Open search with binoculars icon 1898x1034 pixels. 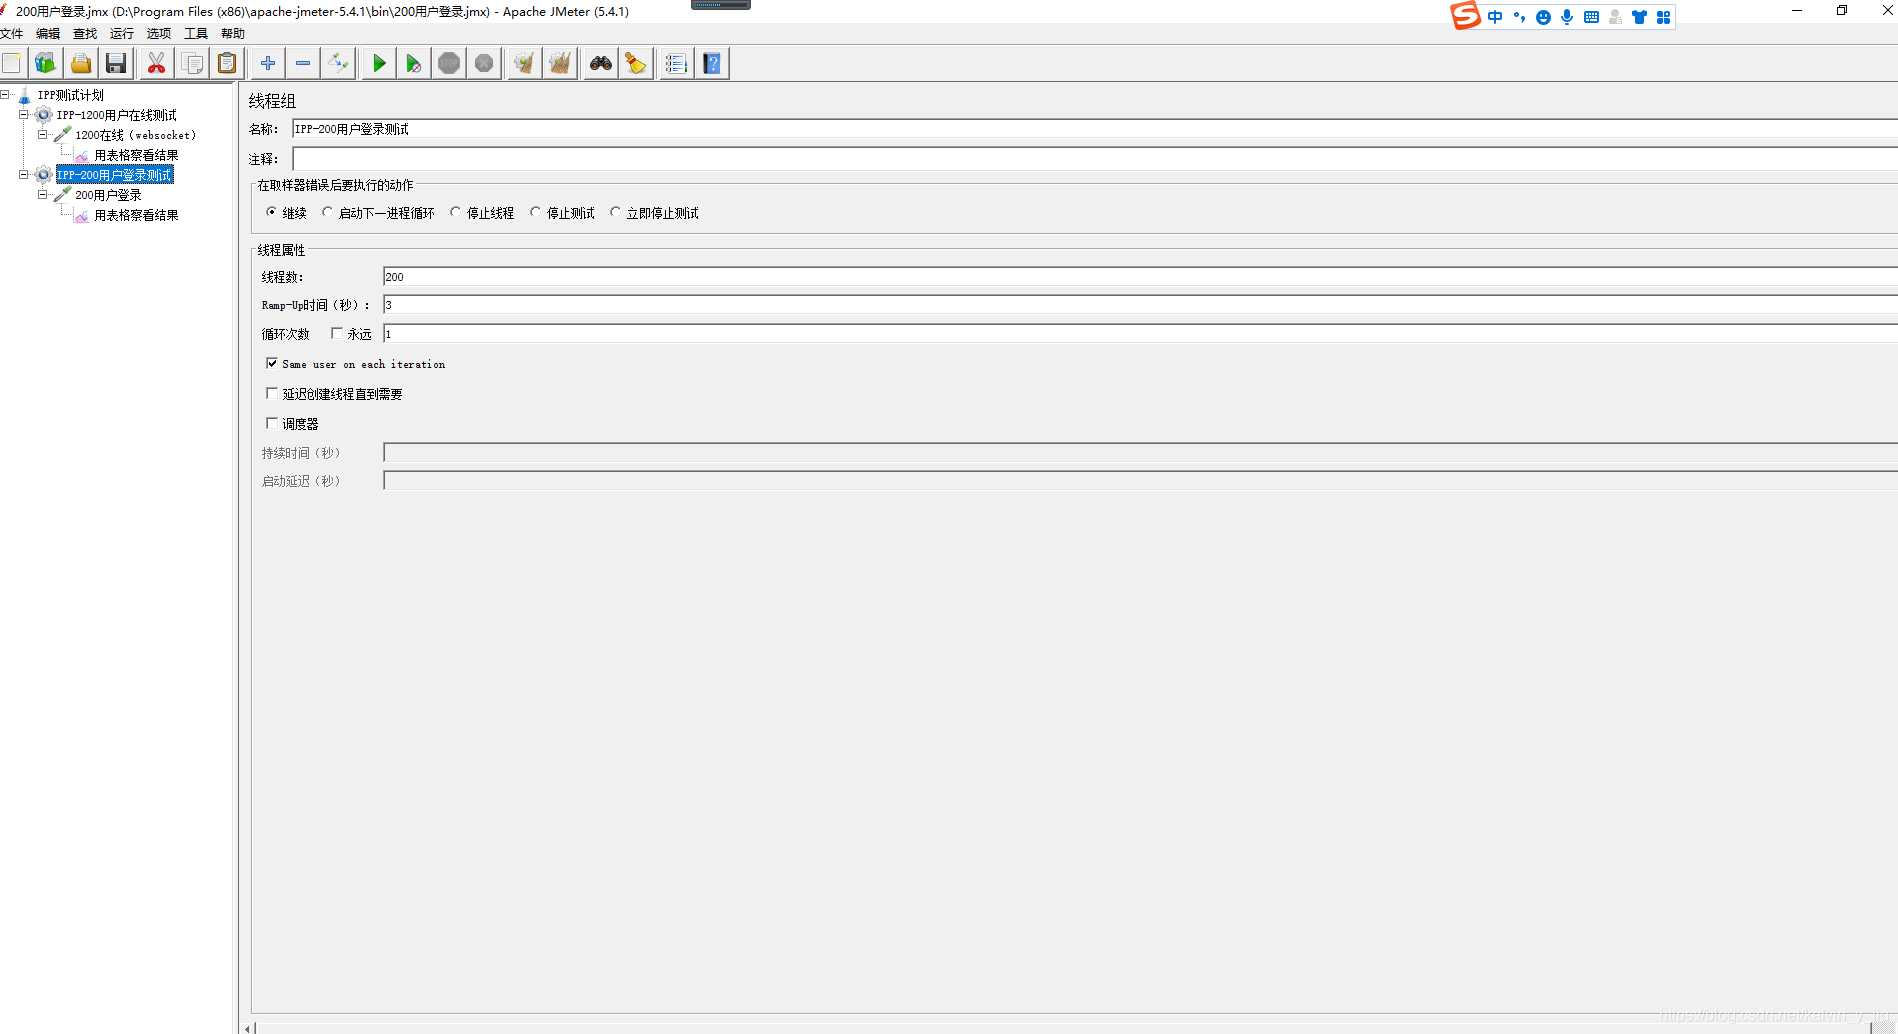[x=600, y=63]
